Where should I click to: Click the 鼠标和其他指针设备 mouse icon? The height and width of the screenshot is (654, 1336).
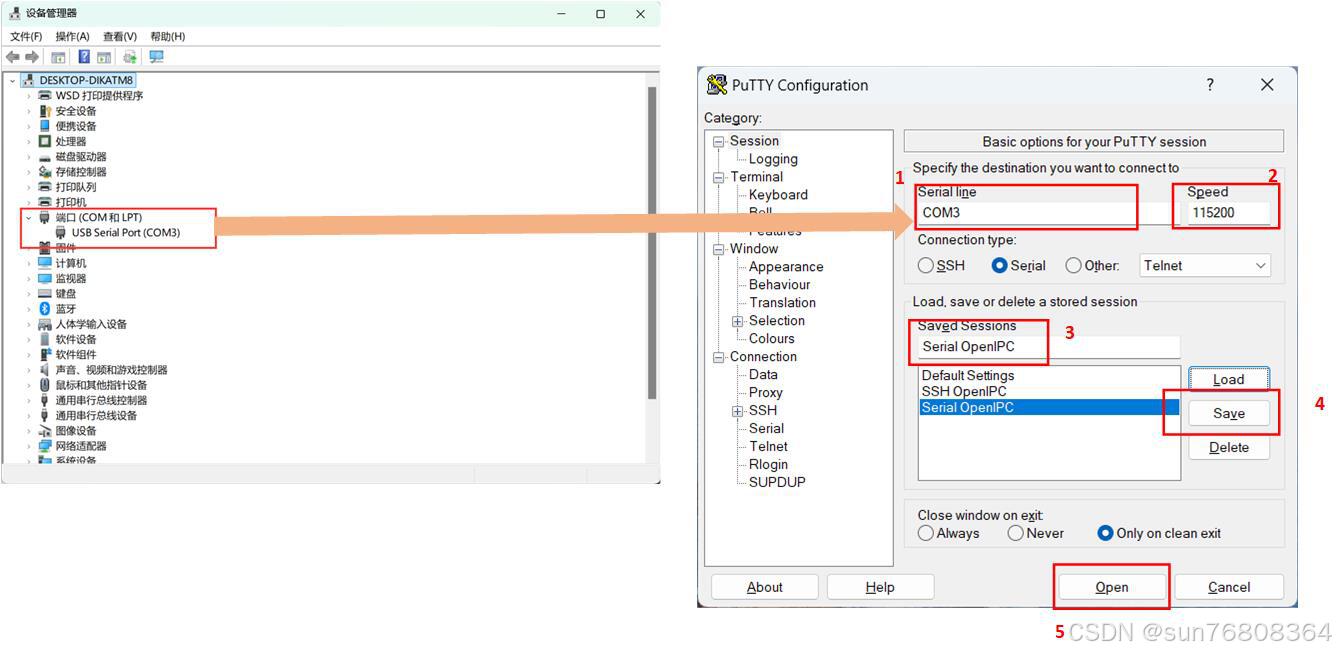coord(45,385)
